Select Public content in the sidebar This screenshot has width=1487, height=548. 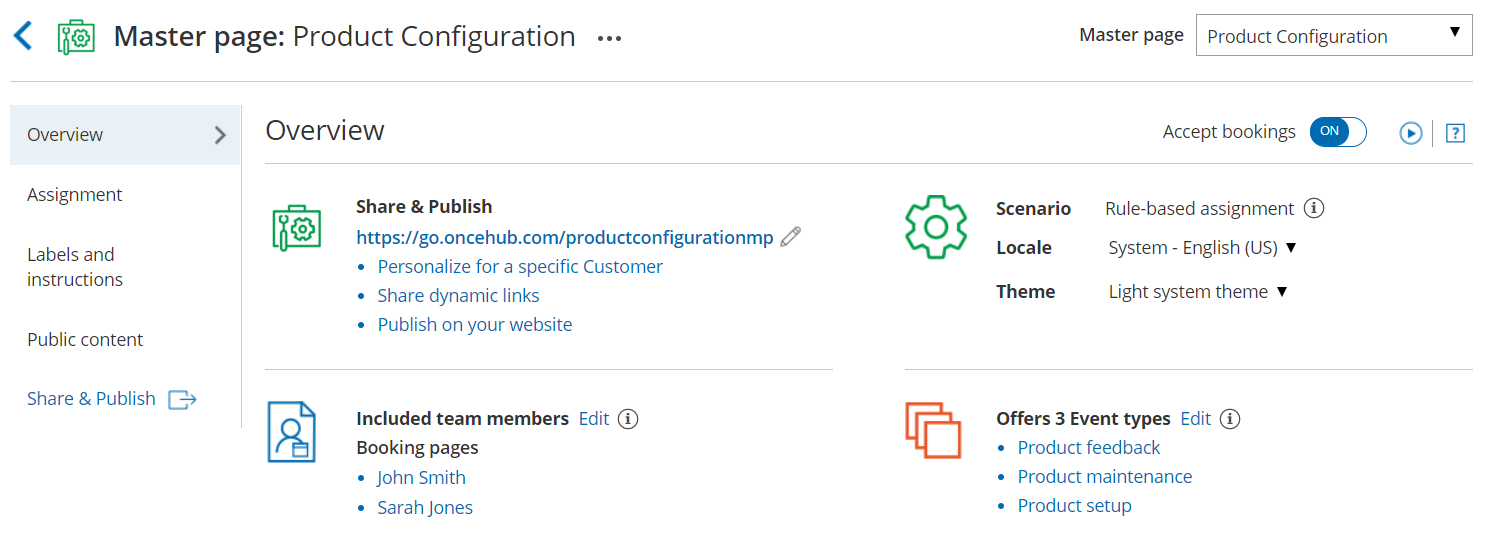pyautogui.click(x=85, y=340)
